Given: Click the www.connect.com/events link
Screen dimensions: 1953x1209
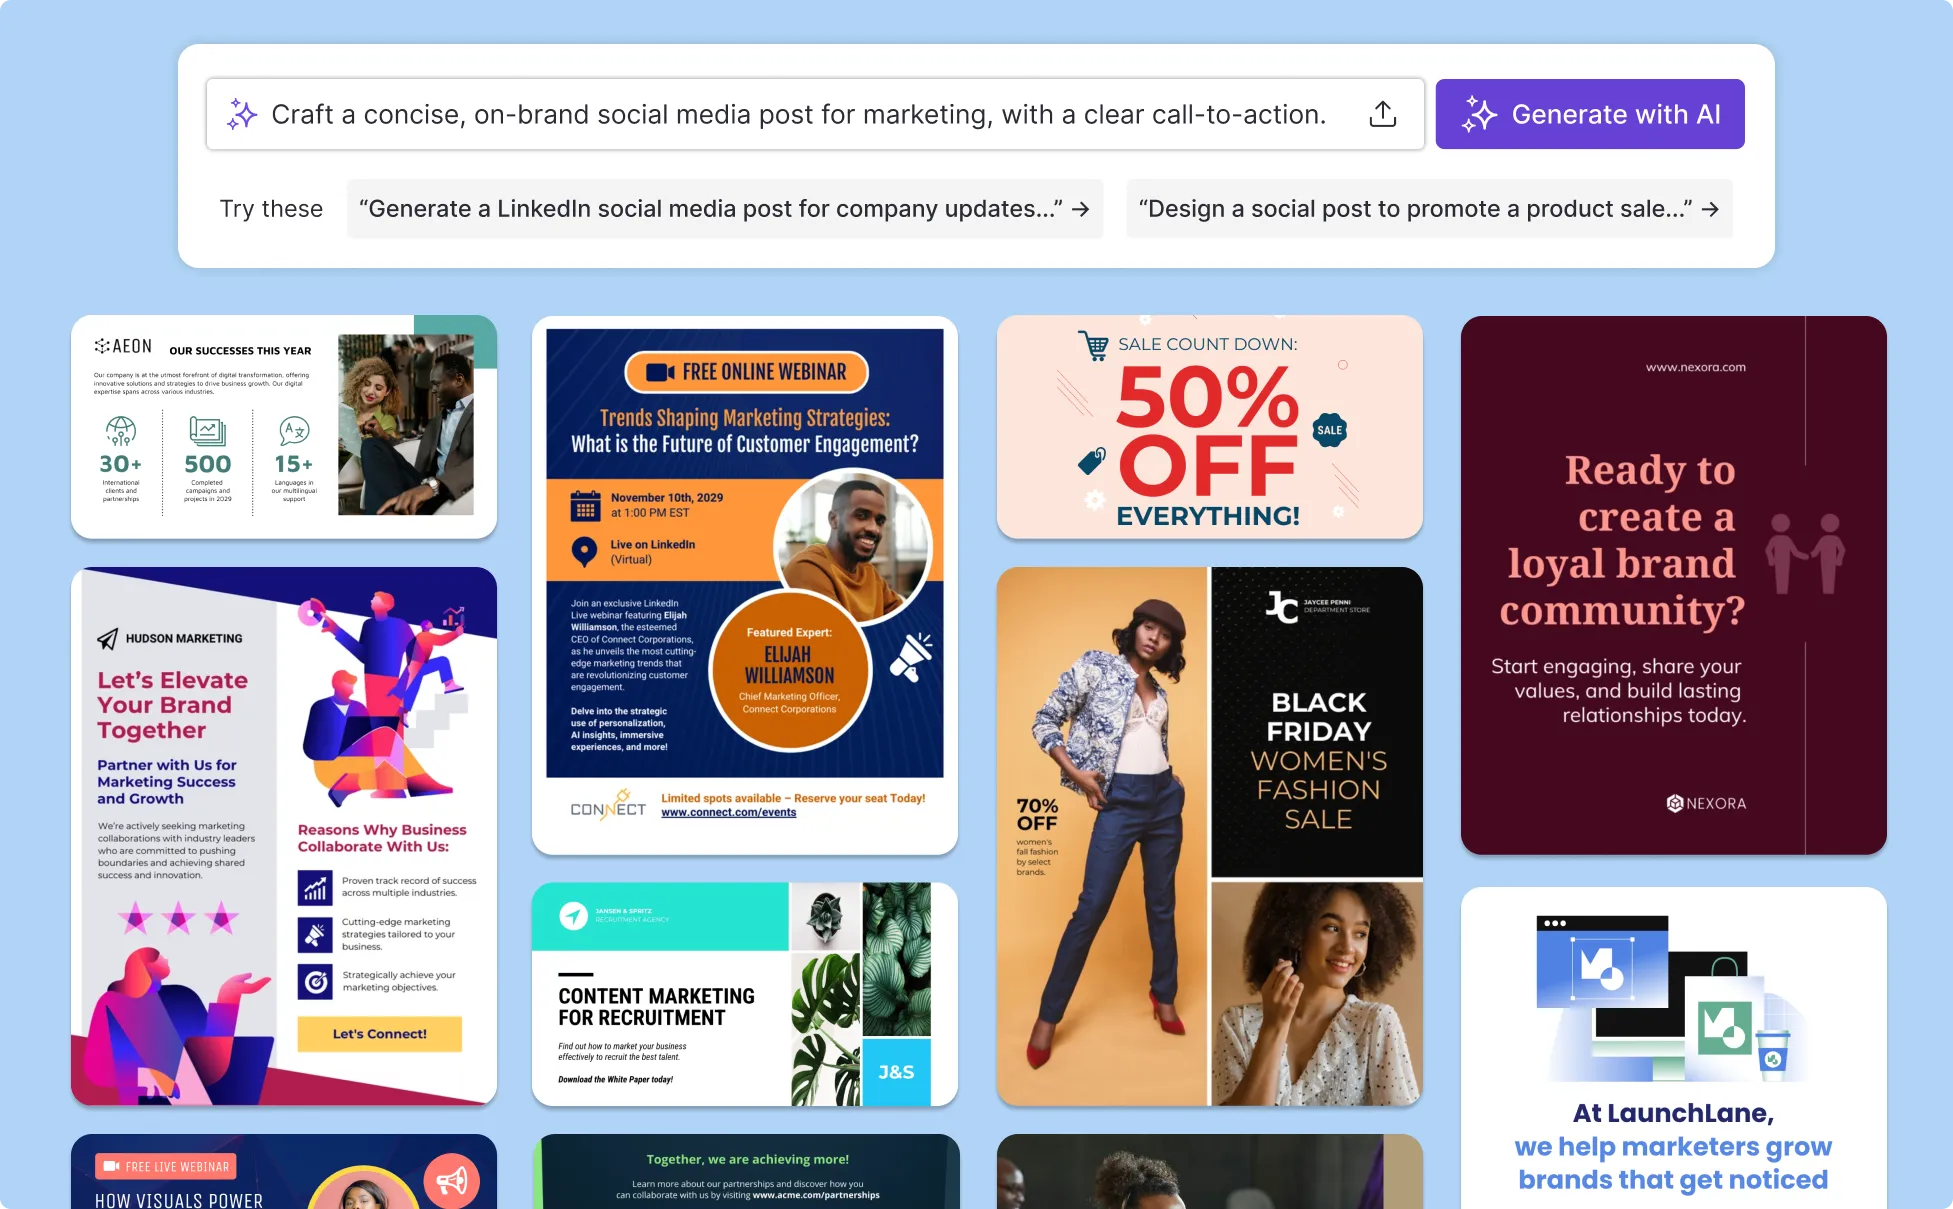Looking at the screenshot, I should (x=729, y=812).
